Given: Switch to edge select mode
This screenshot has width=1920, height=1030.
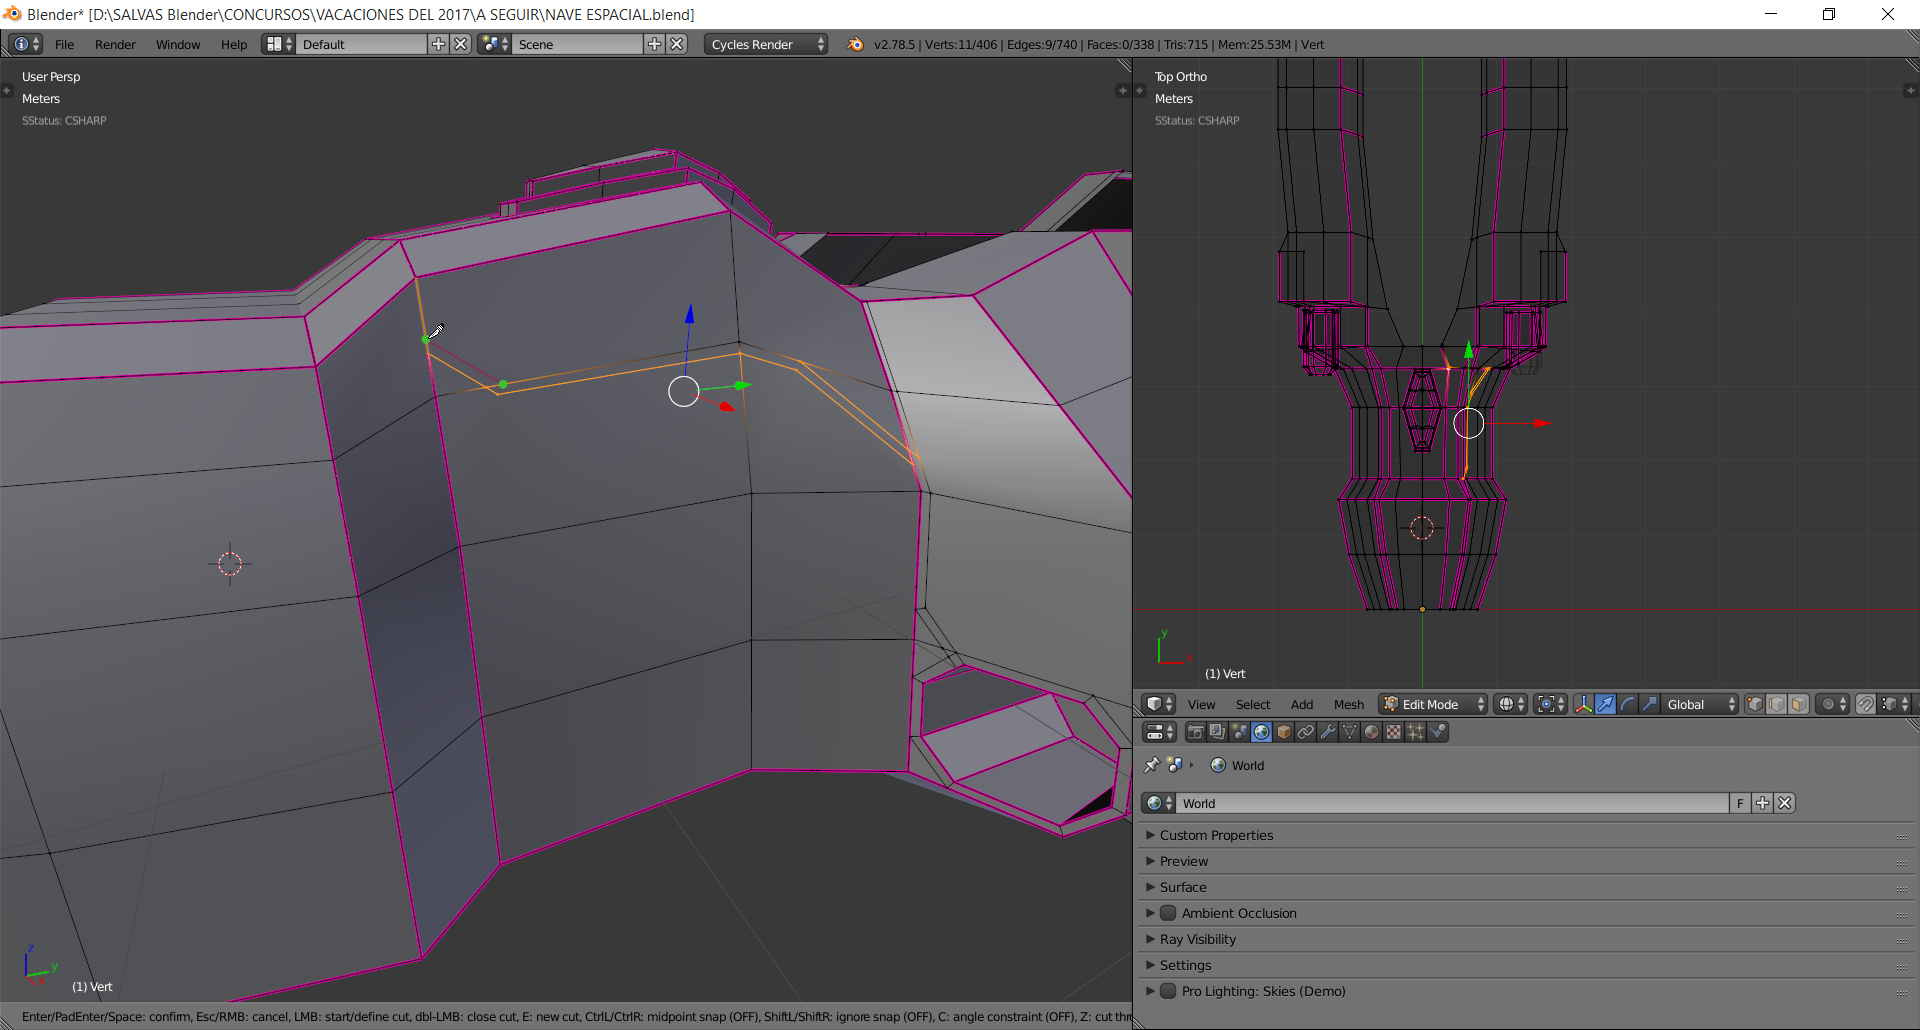Looking at the screenshot, I should (x=1777, y=704).
